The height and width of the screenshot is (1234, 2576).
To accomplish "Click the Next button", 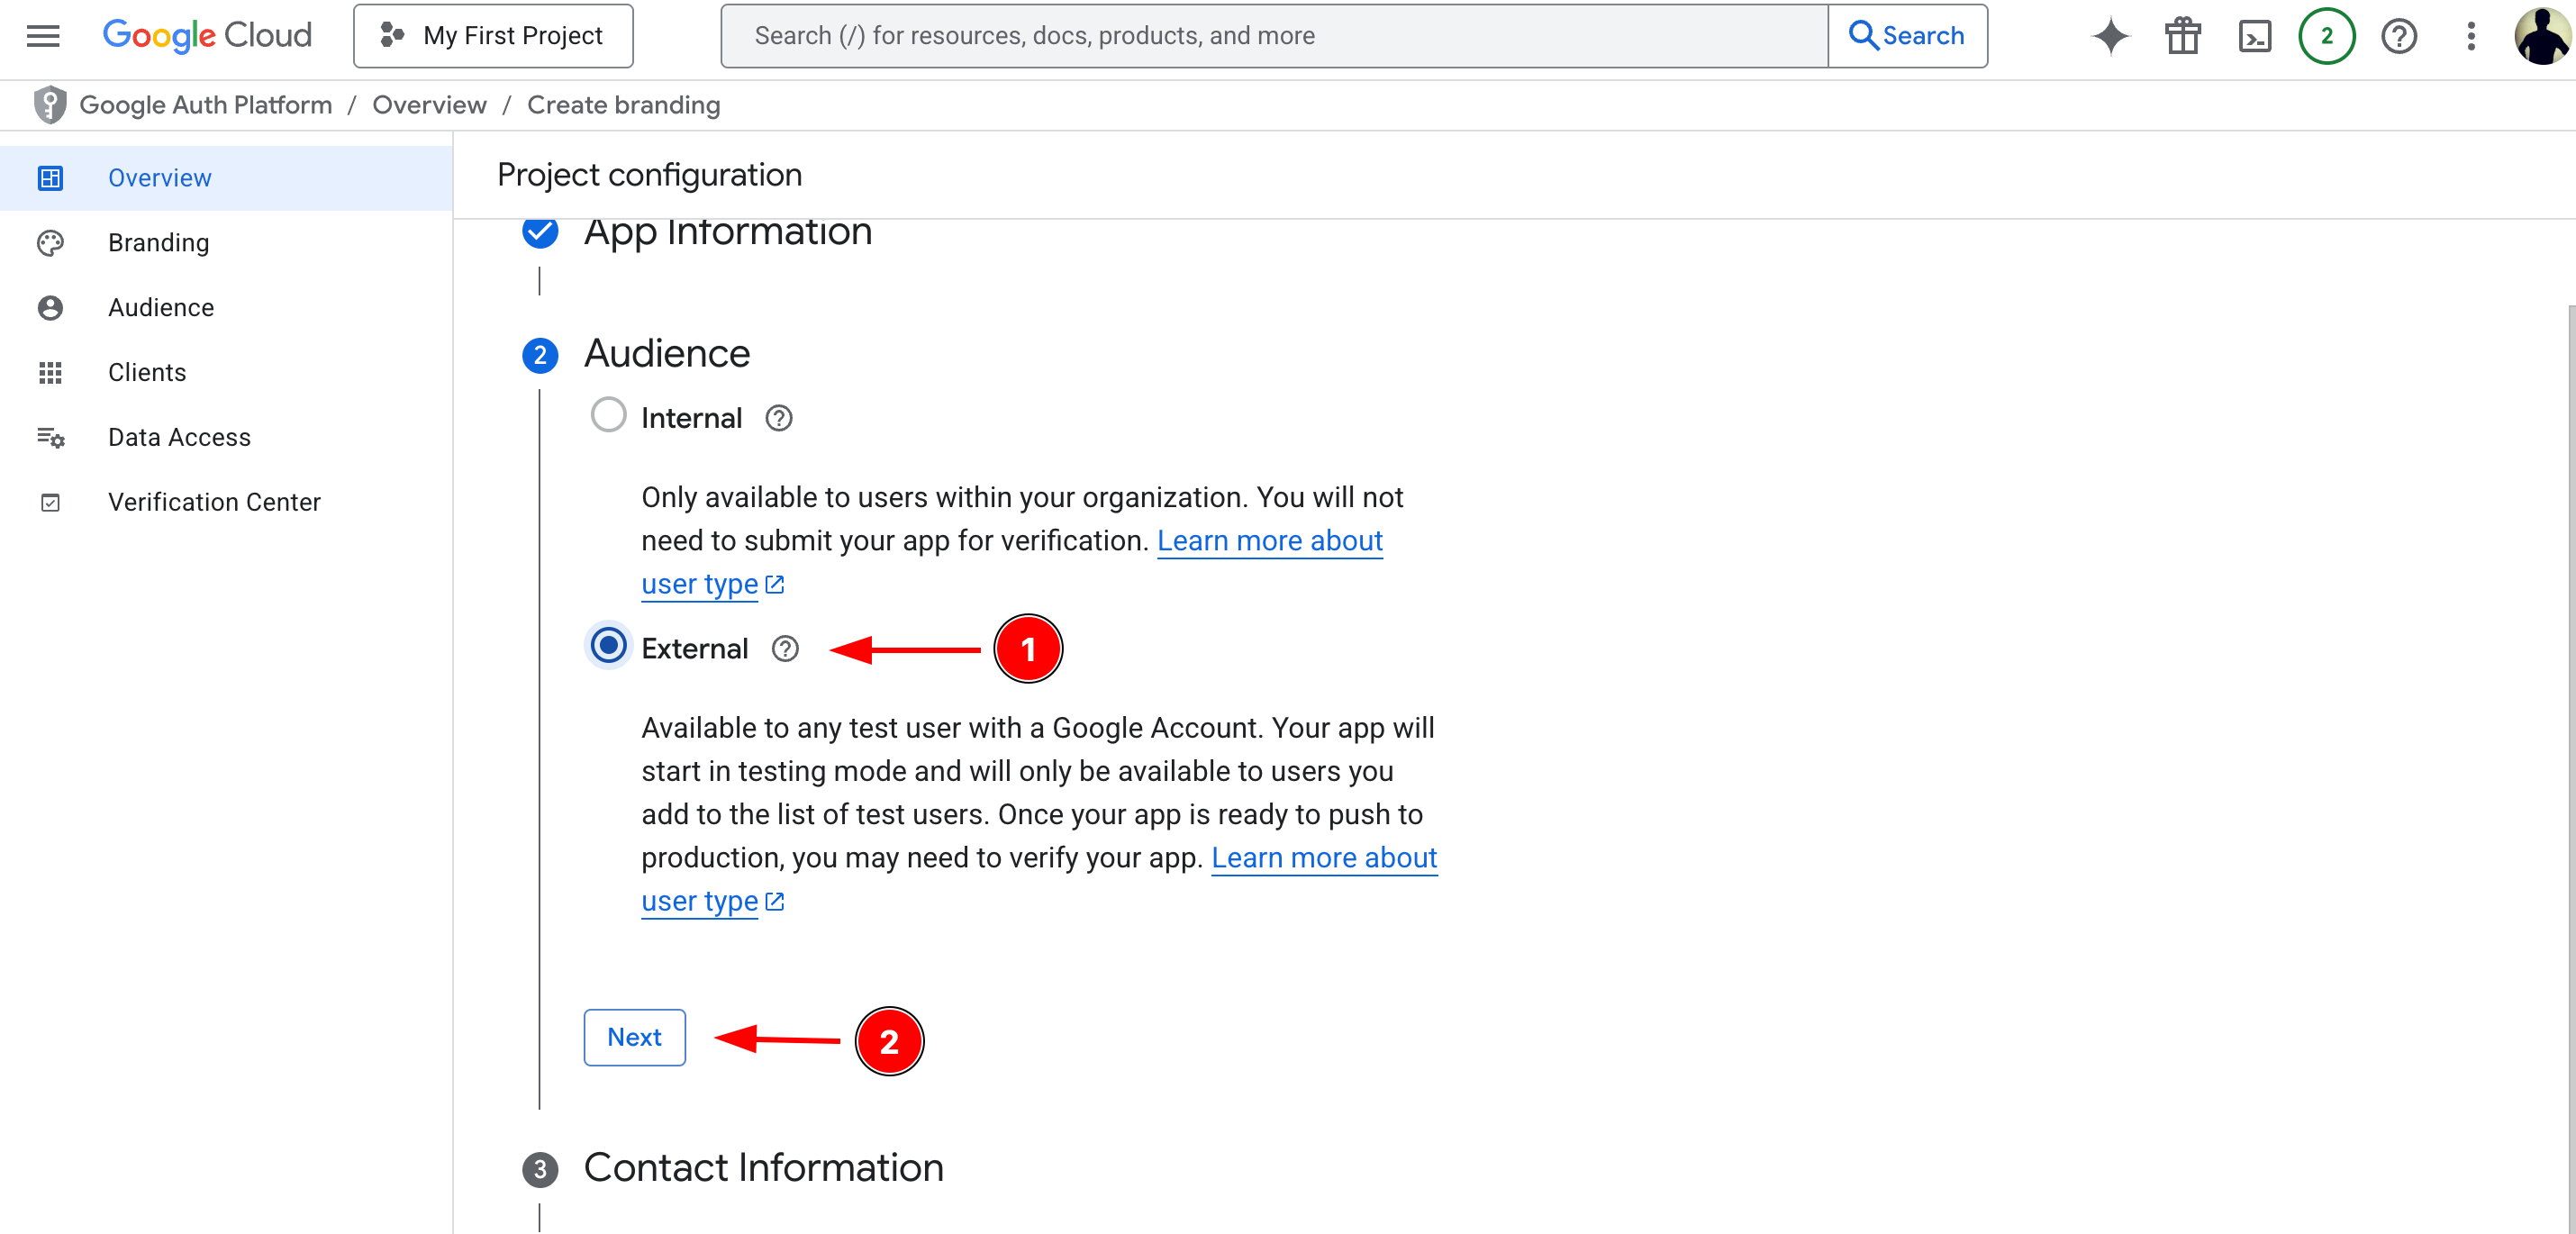I will click(x=634, y=1038).
